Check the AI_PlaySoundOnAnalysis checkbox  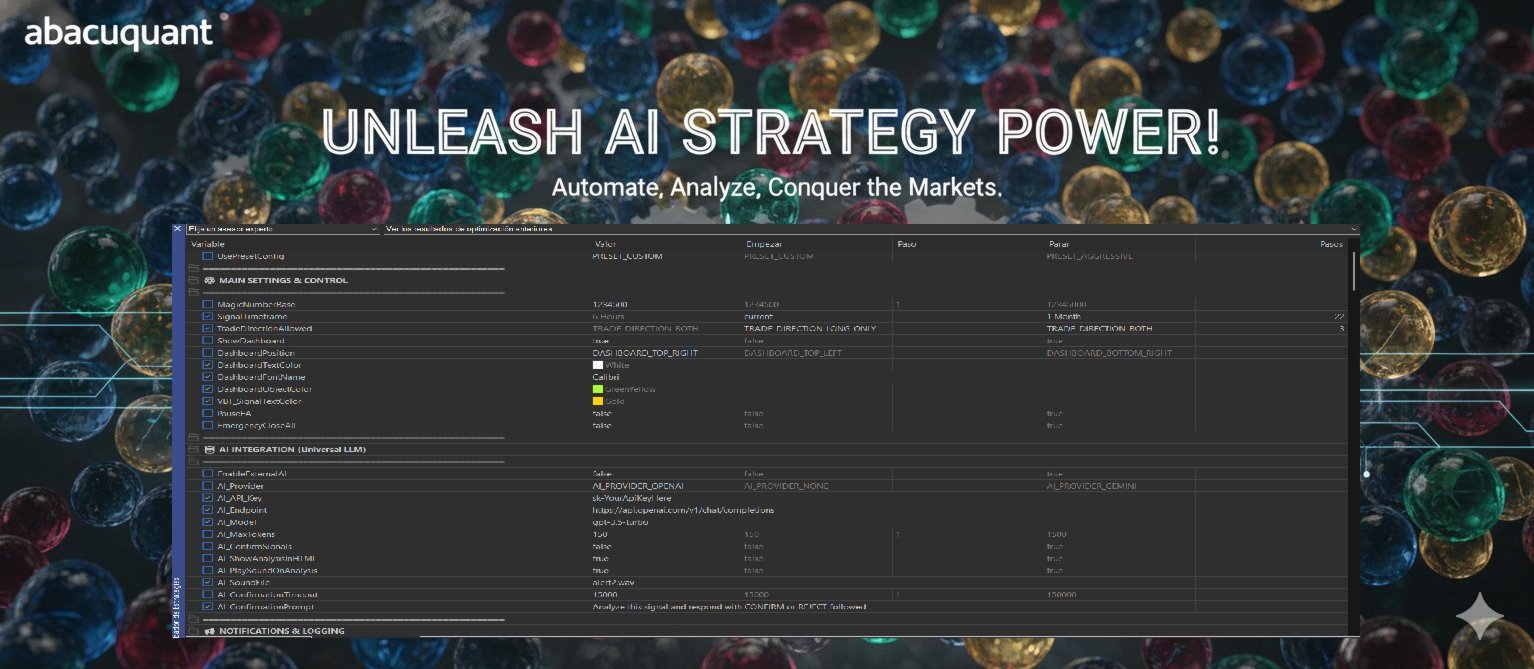208,570
